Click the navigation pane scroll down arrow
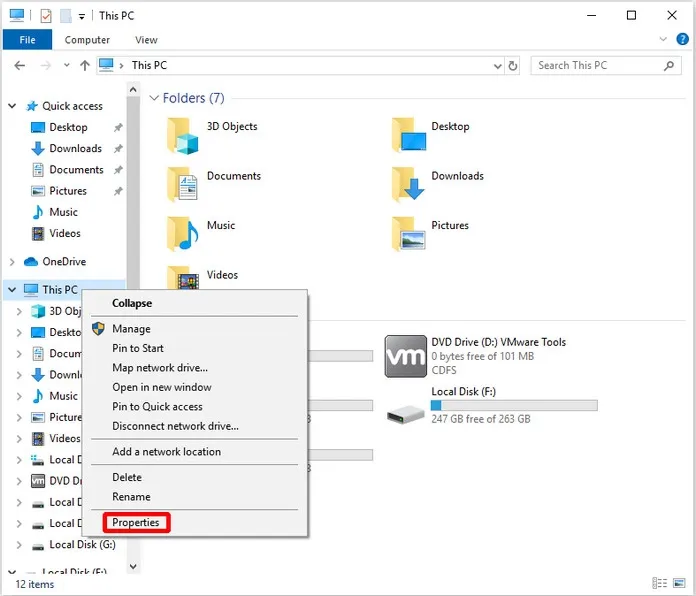696x596 pixels. (x=133, y=566)
